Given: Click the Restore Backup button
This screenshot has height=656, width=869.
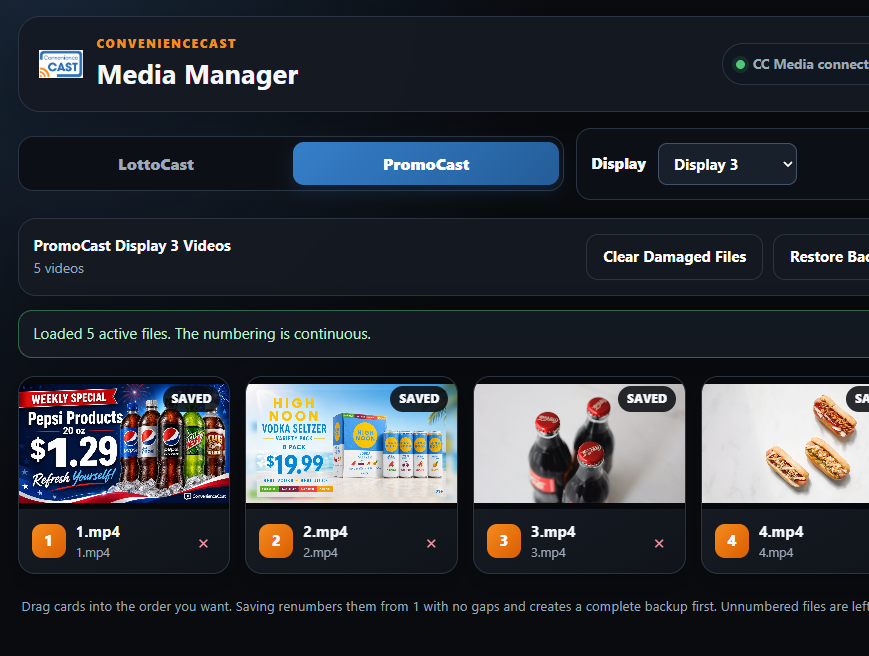Looking at the screenshot, I should tap(822, 257).
